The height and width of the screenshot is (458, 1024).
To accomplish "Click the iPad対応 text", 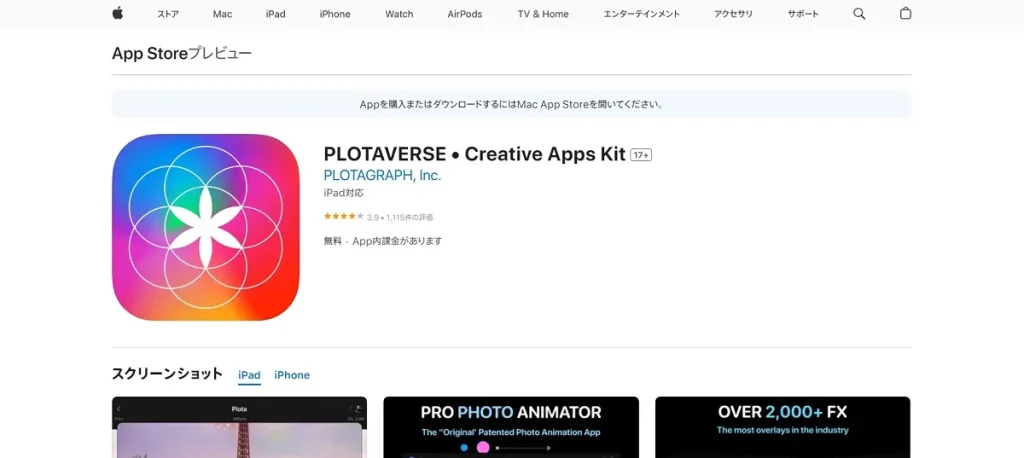I will (344, 193).
